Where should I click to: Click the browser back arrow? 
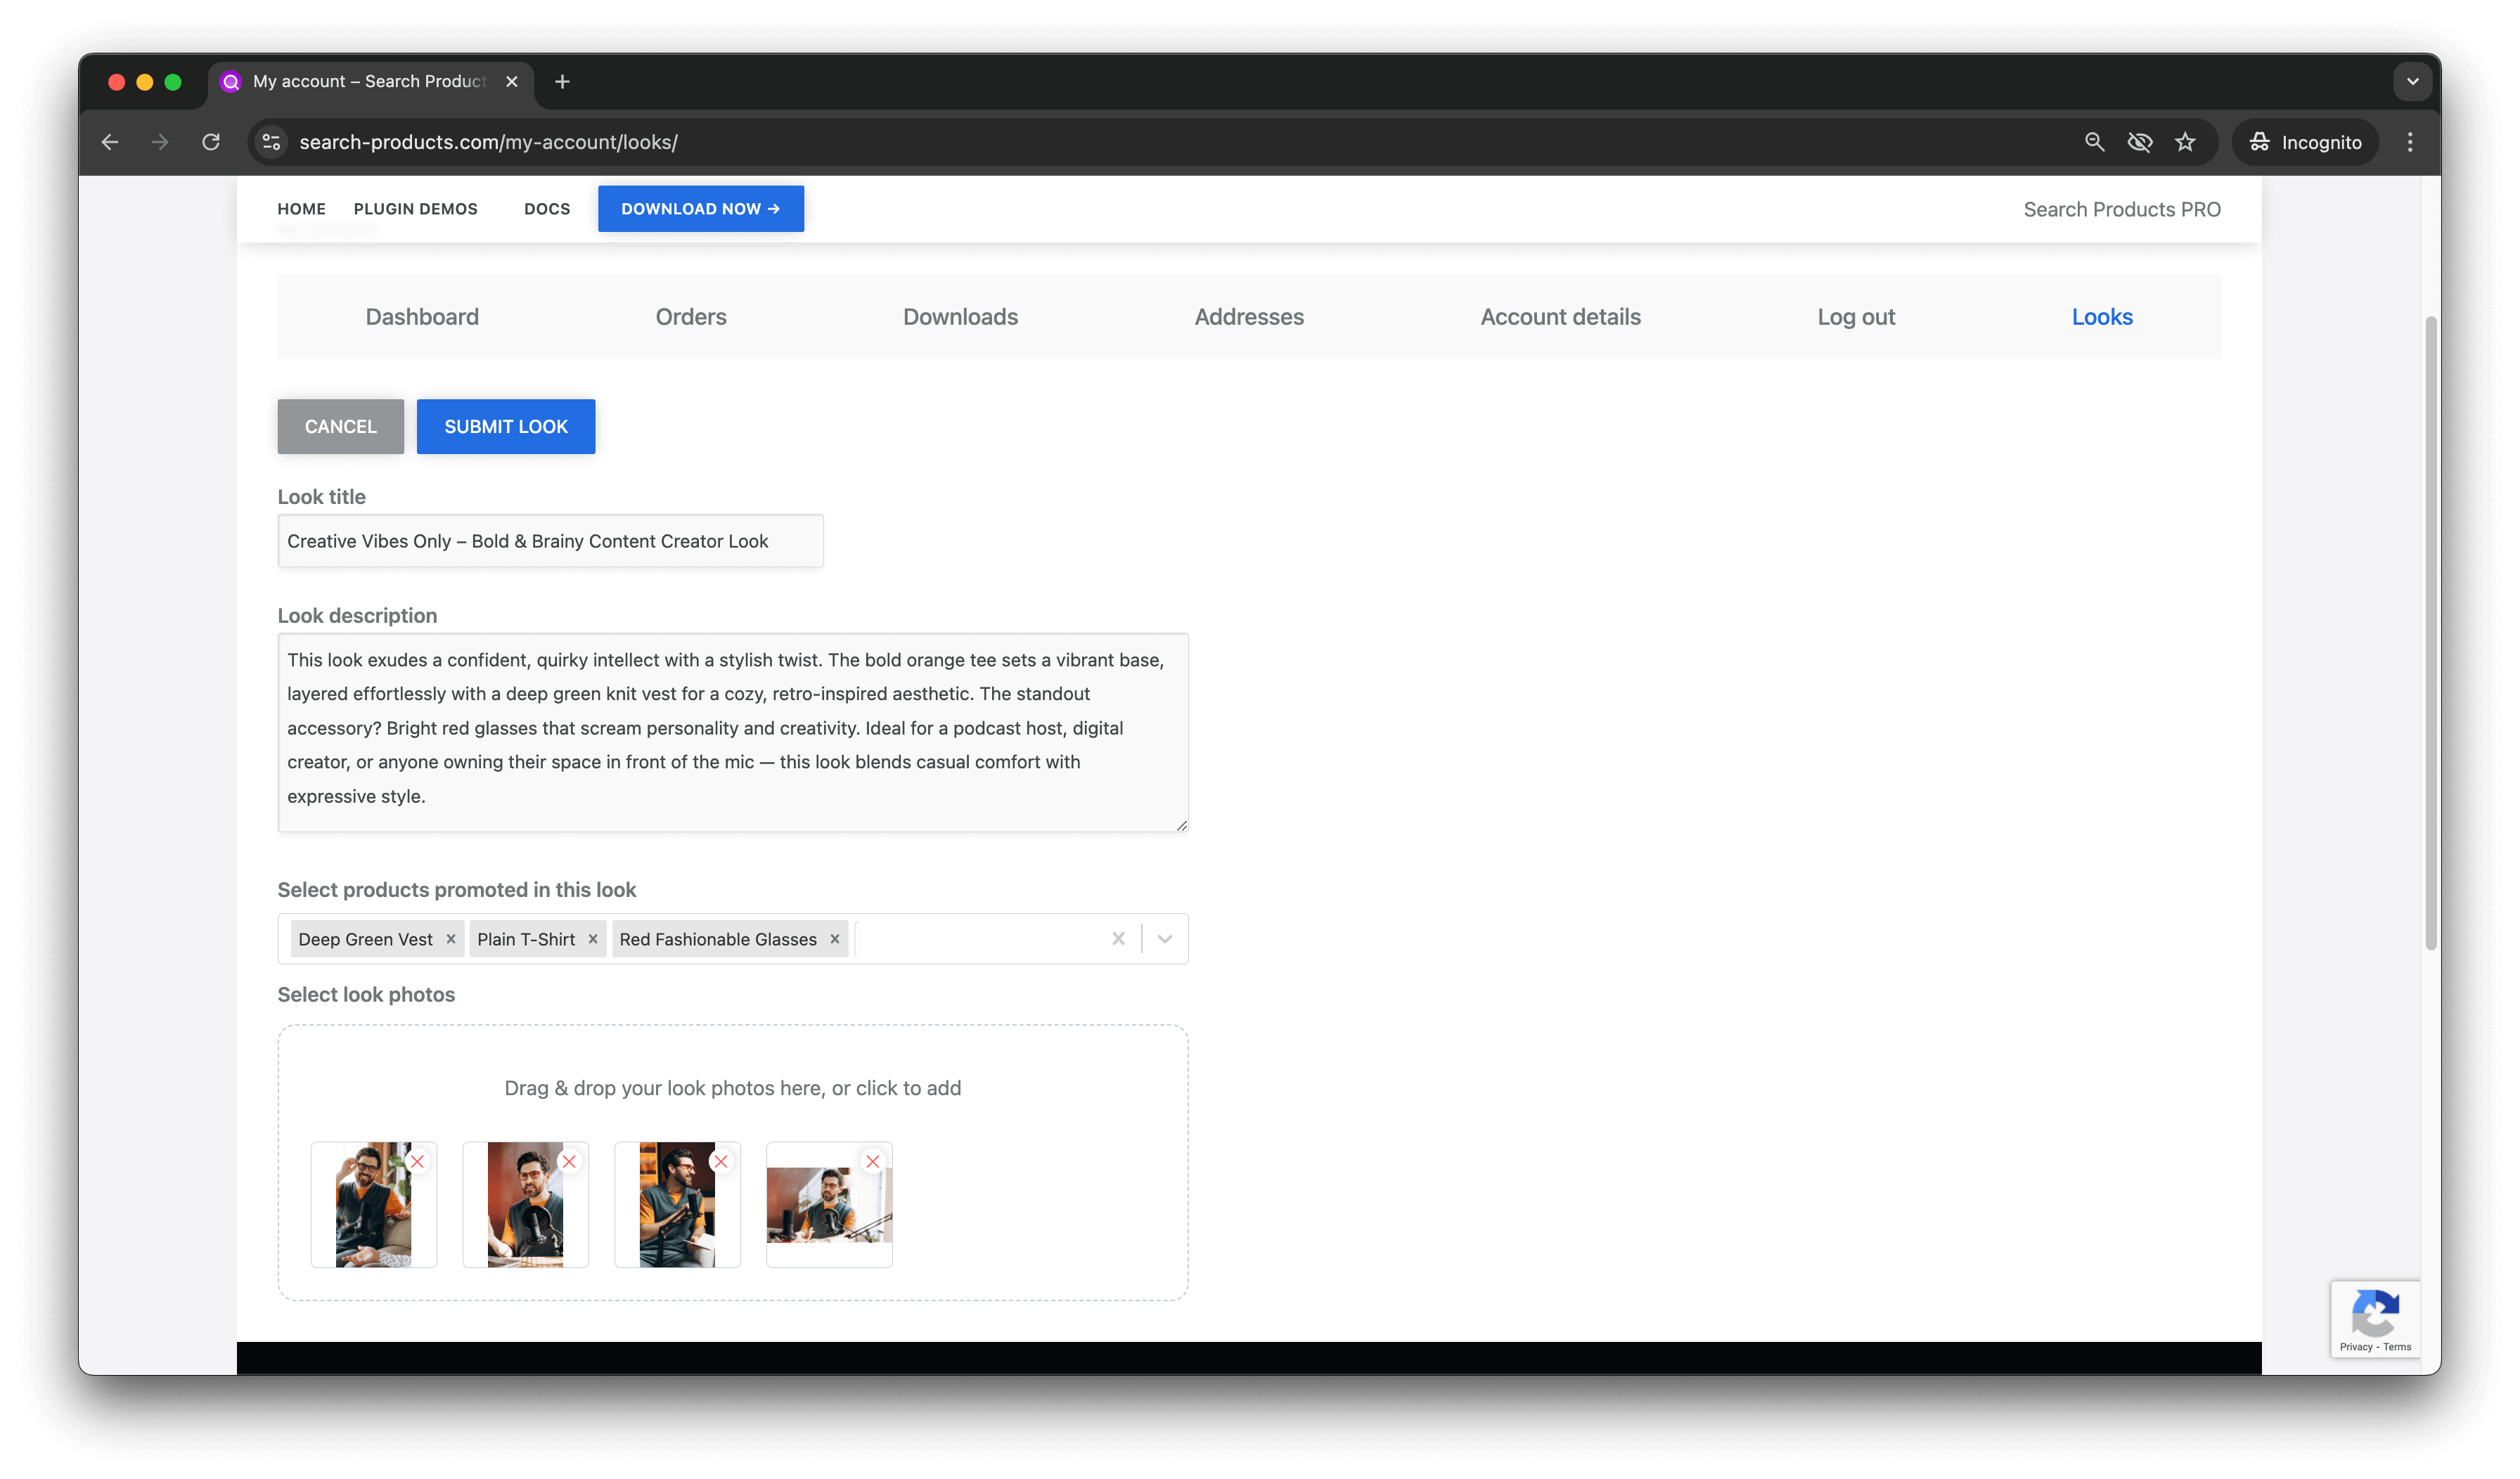(x=109, y=141)
